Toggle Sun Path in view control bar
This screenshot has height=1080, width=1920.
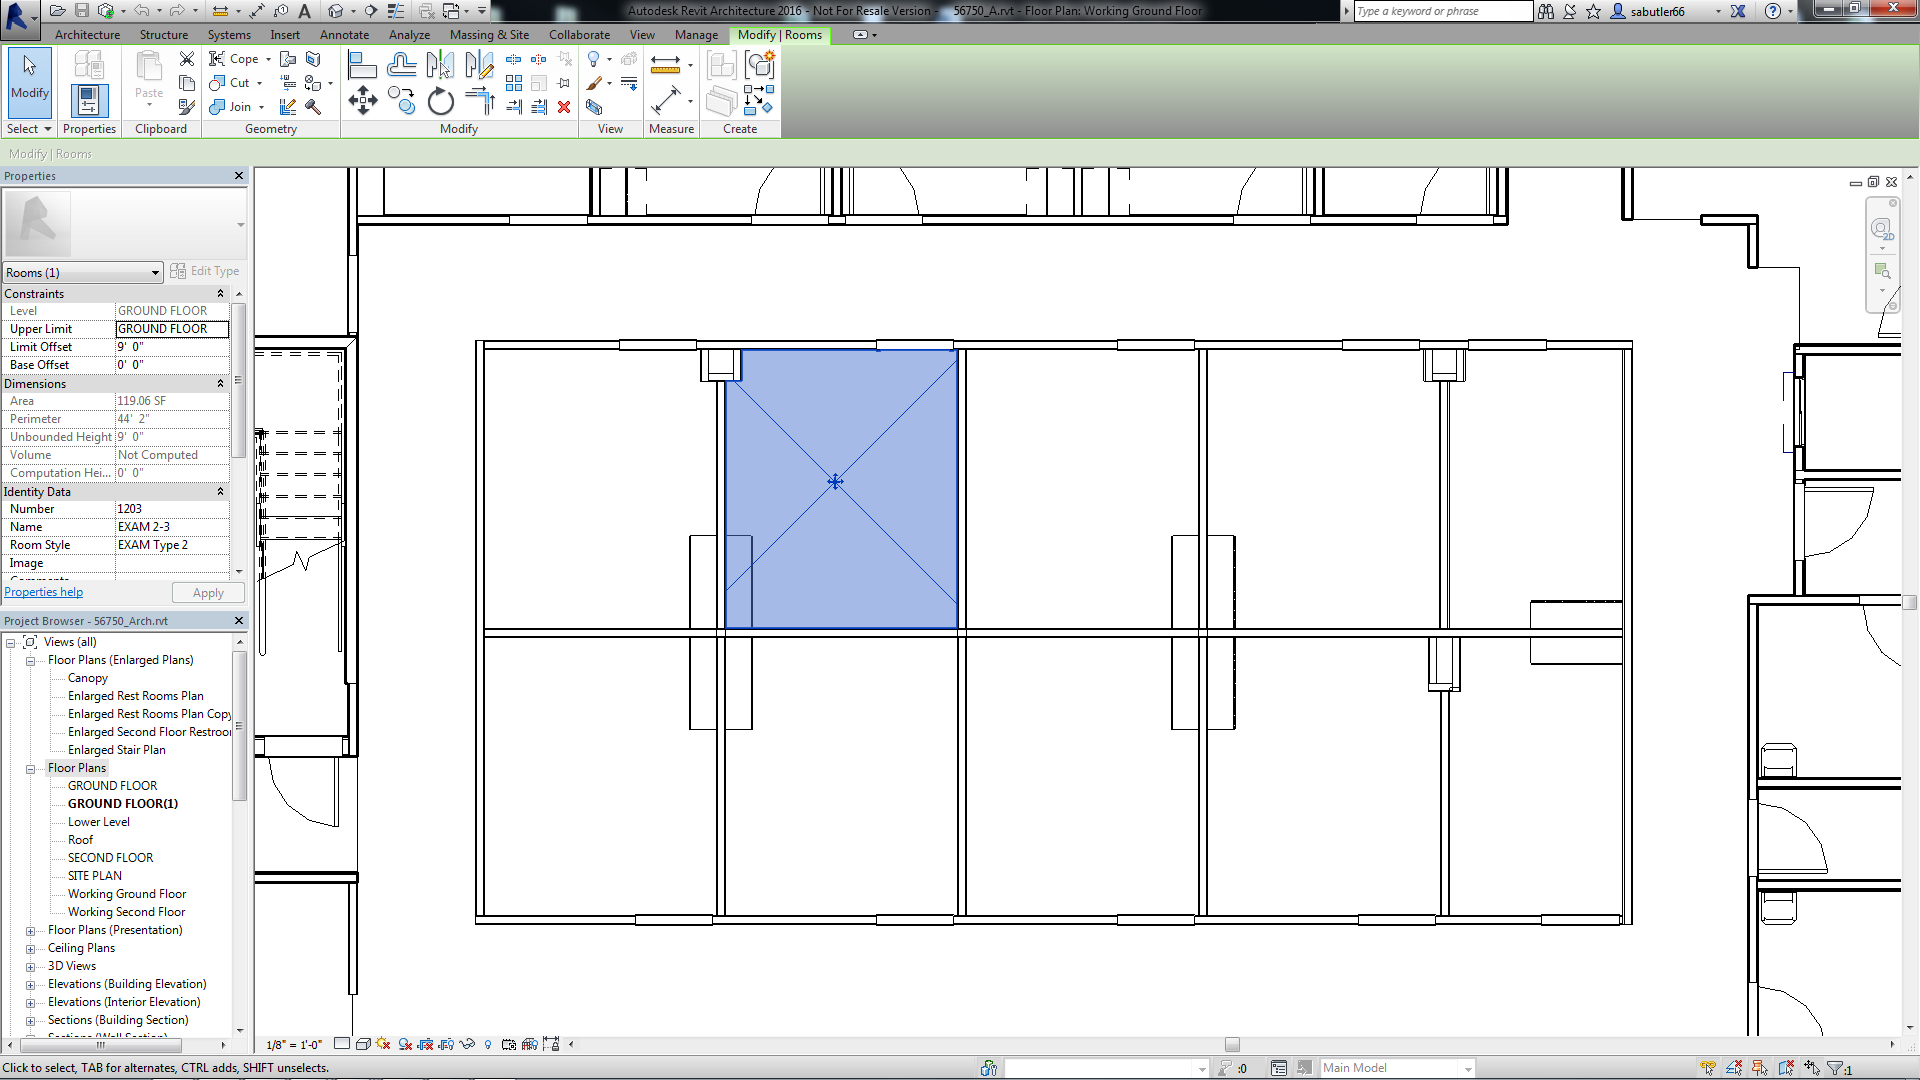coord(383,1044)
